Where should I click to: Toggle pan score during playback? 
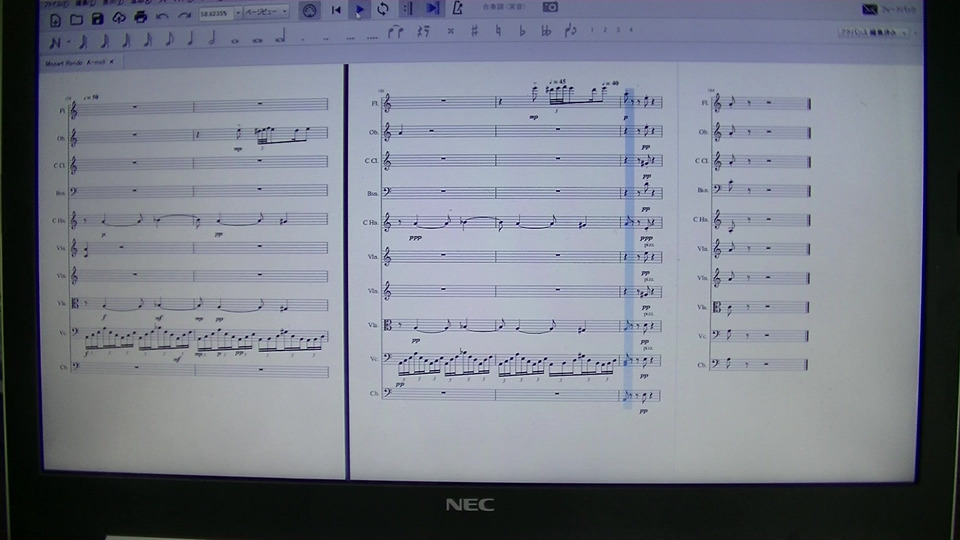(x=432, y=8)
